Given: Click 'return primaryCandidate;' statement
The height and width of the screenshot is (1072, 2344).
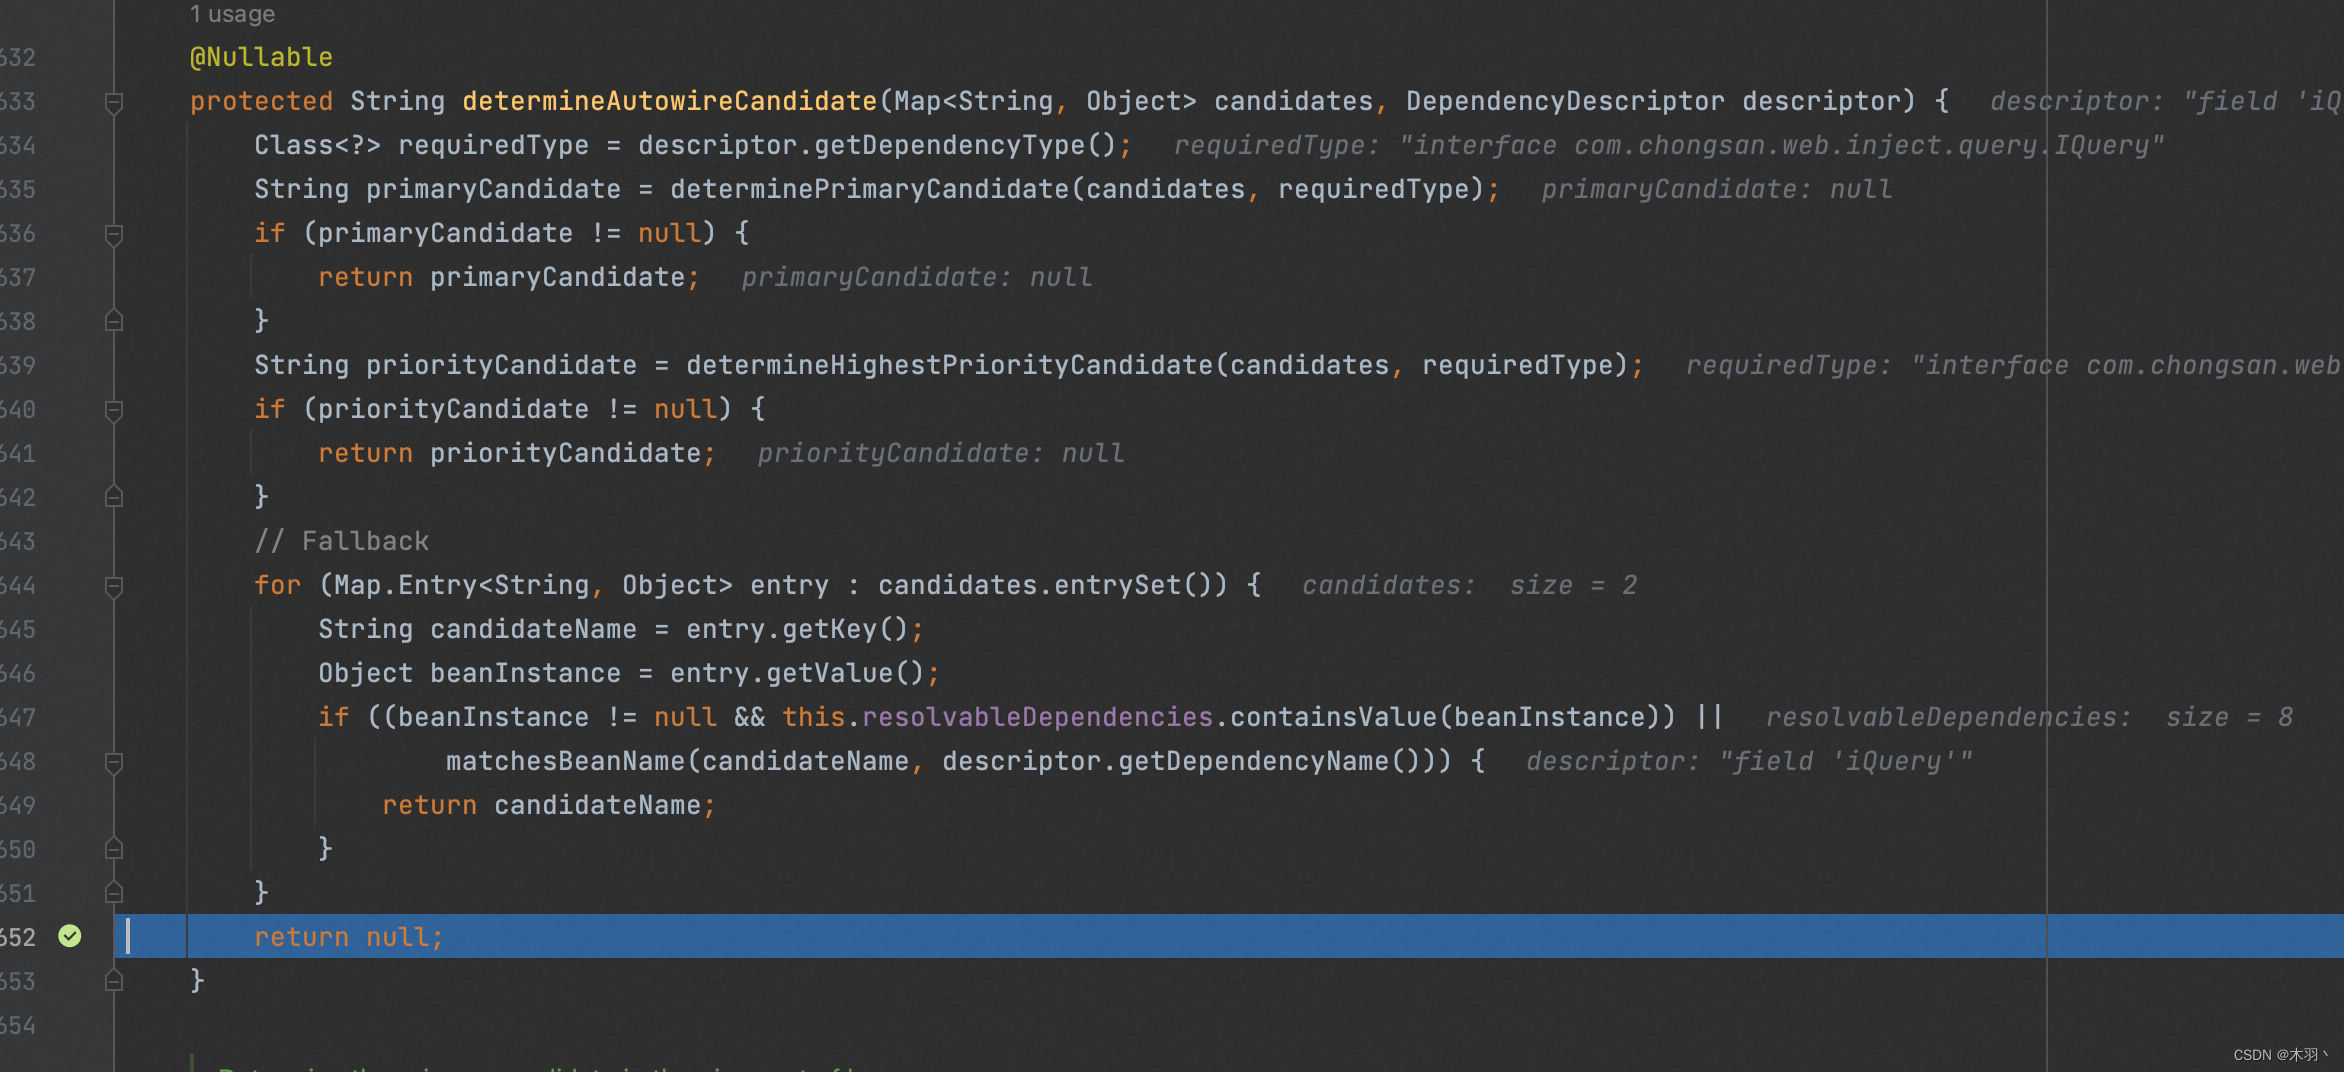Looking at the screenshot, I should click(x=509, y=277).
